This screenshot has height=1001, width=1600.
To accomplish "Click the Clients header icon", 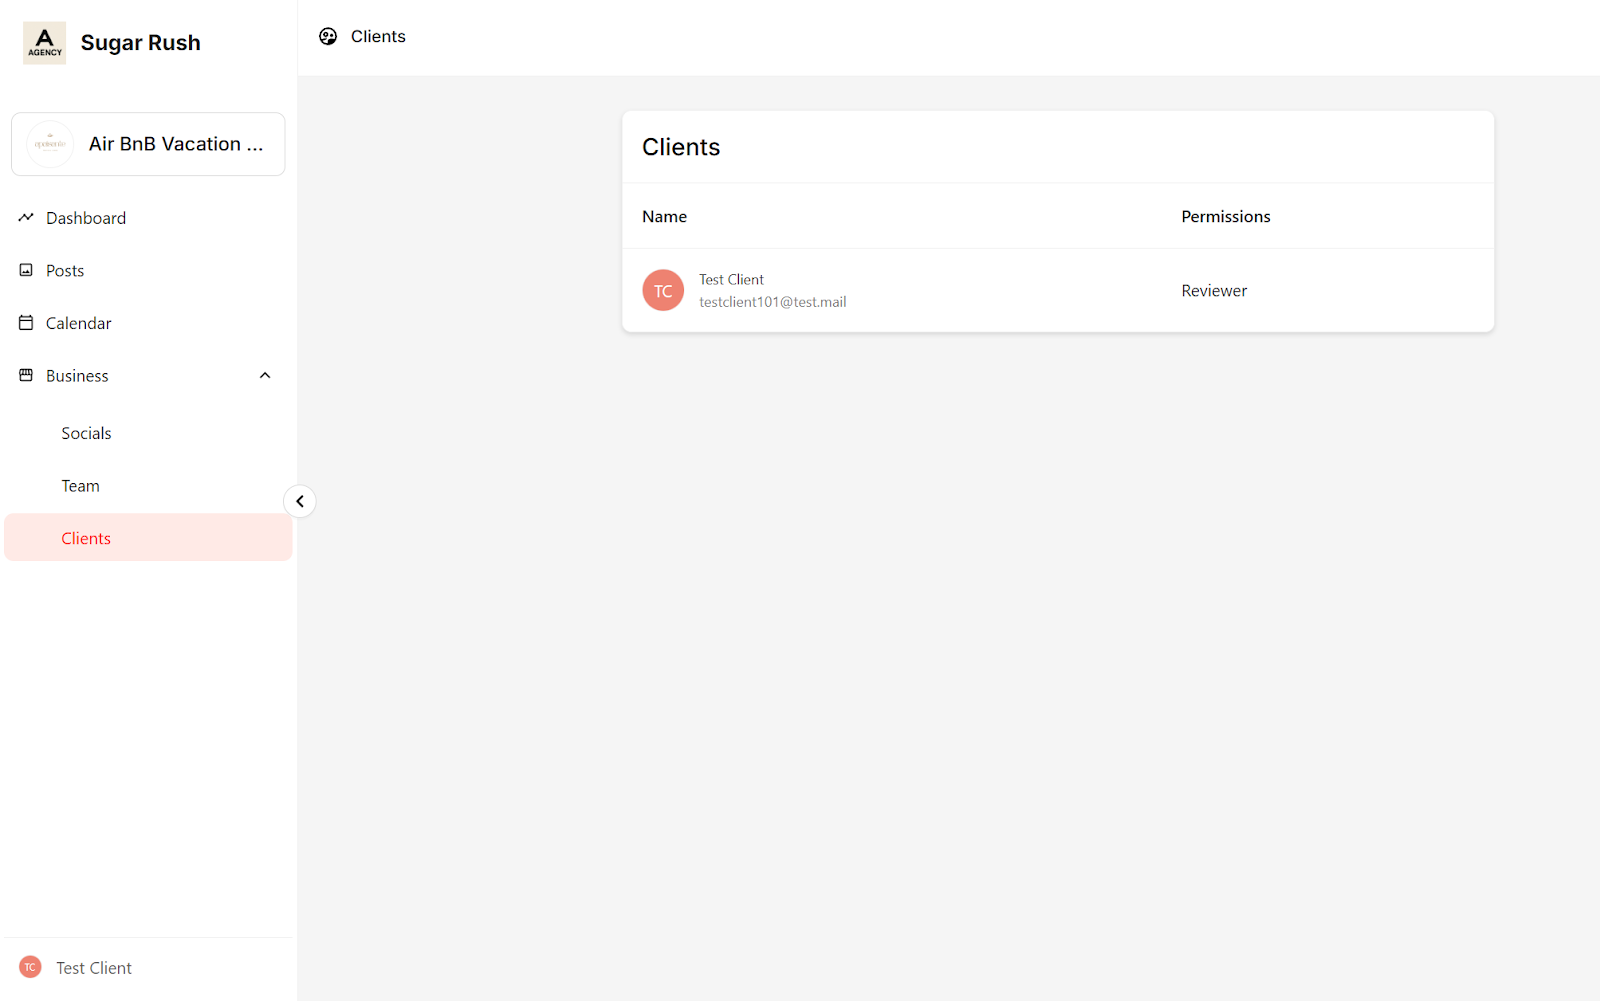I will tap(328, 37).
